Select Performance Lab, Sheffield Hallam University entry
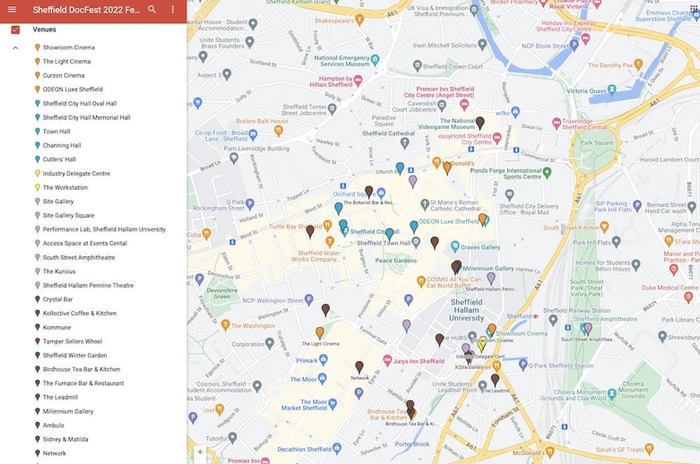Image resolution: width=700 pixels, height=464 pixels. 104,229
